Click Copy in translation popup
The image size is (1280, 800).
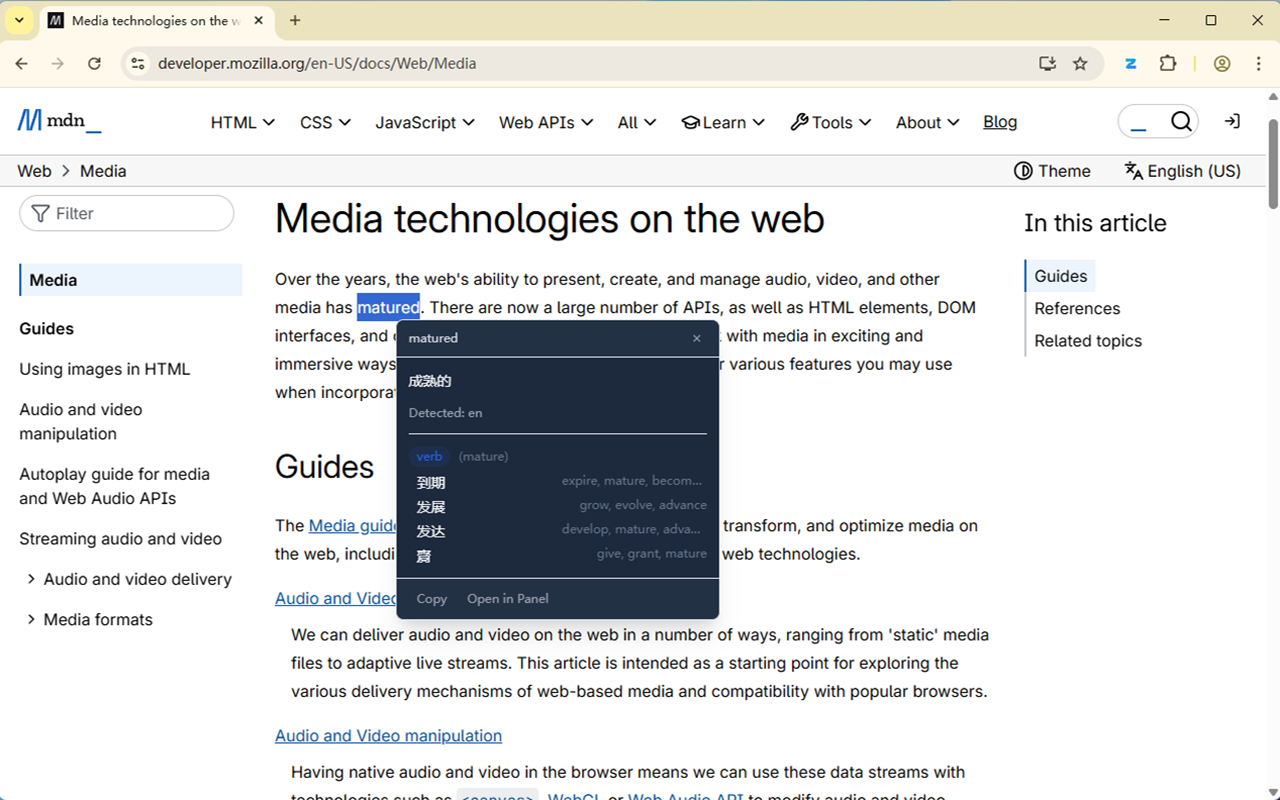[x=431, y=599]
